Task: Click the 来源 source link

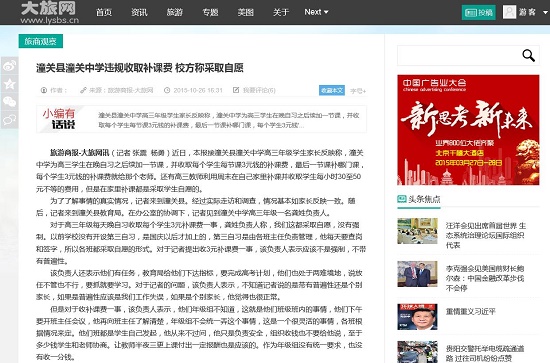Action: 121,90
